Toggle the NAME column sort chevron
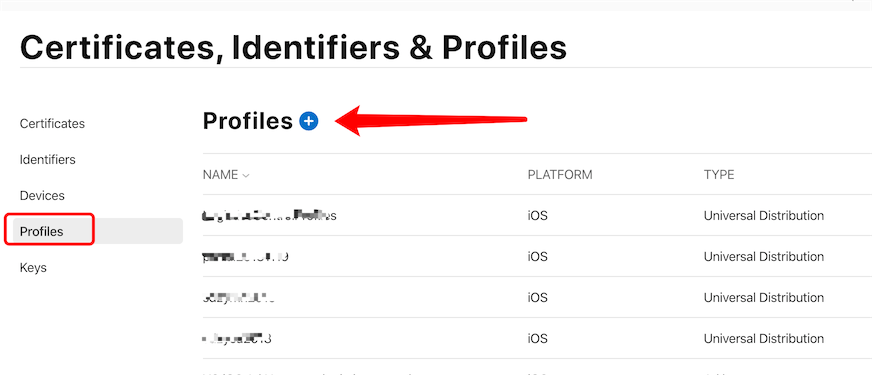Viewport: 872px width, 375px height. [x=246, y=175]
